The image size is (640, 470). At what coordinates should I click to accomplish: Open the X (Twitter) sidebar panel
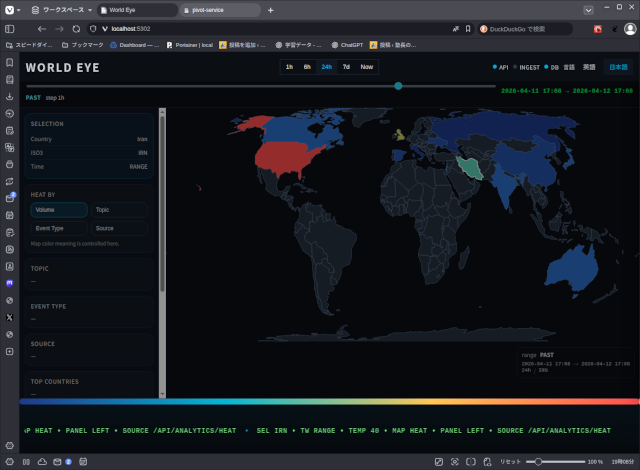pyautogui.click(x=10, y=317)
